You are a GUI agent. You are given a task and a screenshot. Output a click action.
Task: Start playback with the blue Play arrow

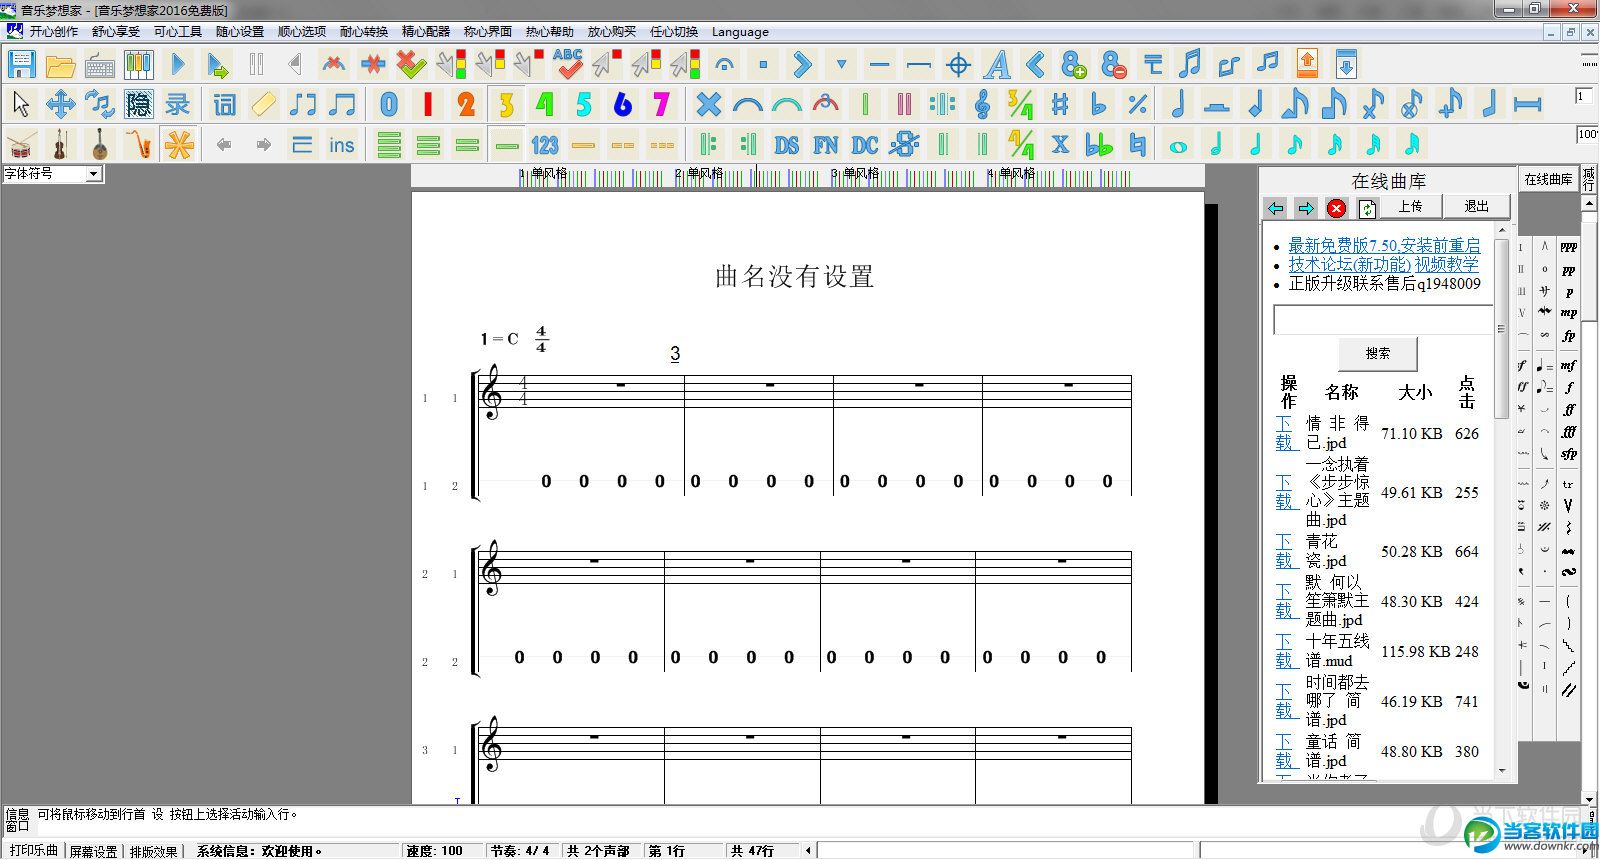click(x=178, y=65)
